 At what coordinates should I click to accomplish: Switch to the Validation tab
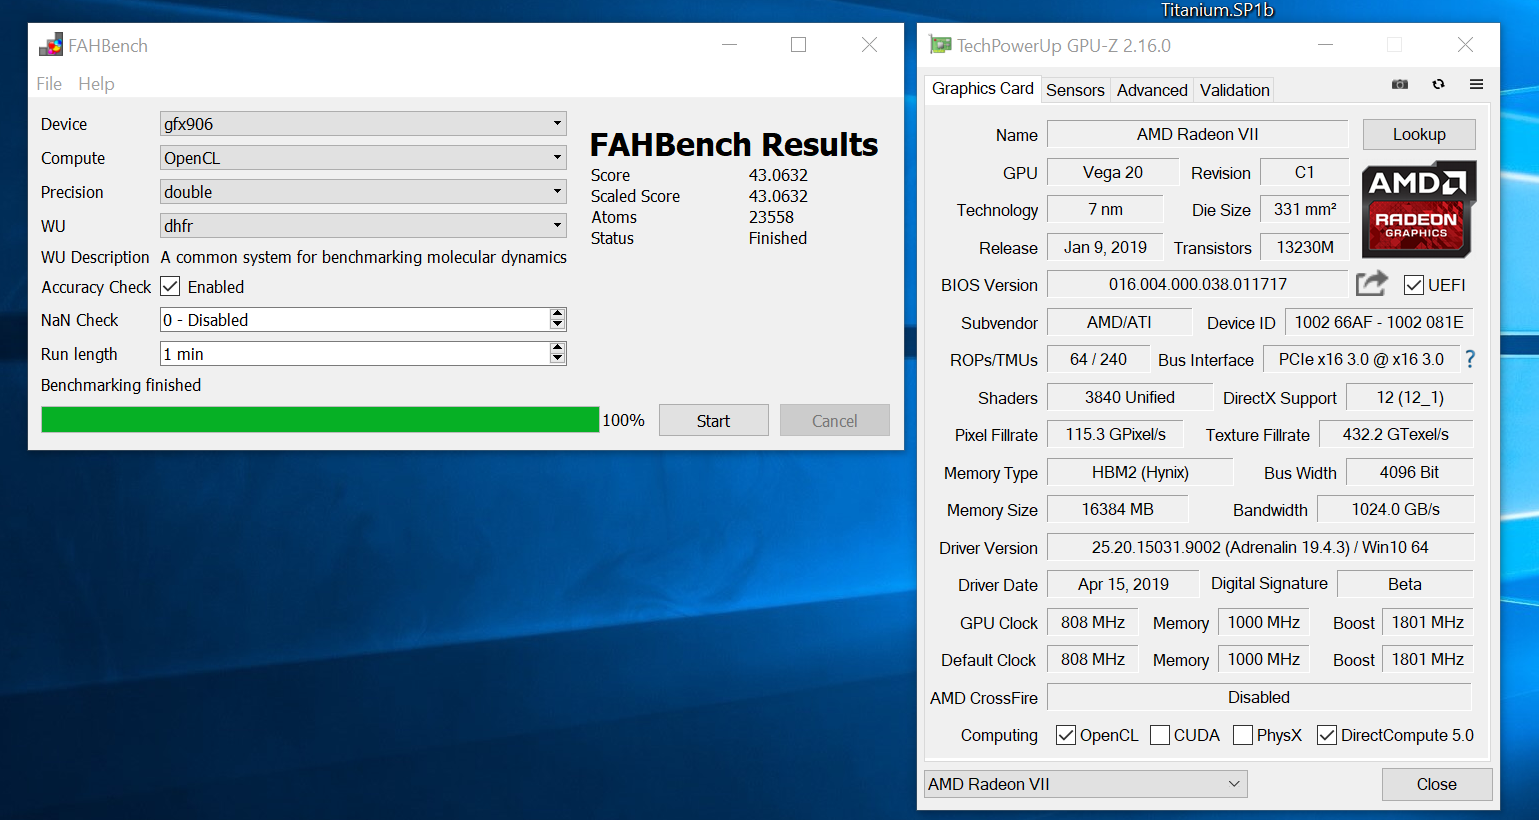click(x=1235, y=90)
